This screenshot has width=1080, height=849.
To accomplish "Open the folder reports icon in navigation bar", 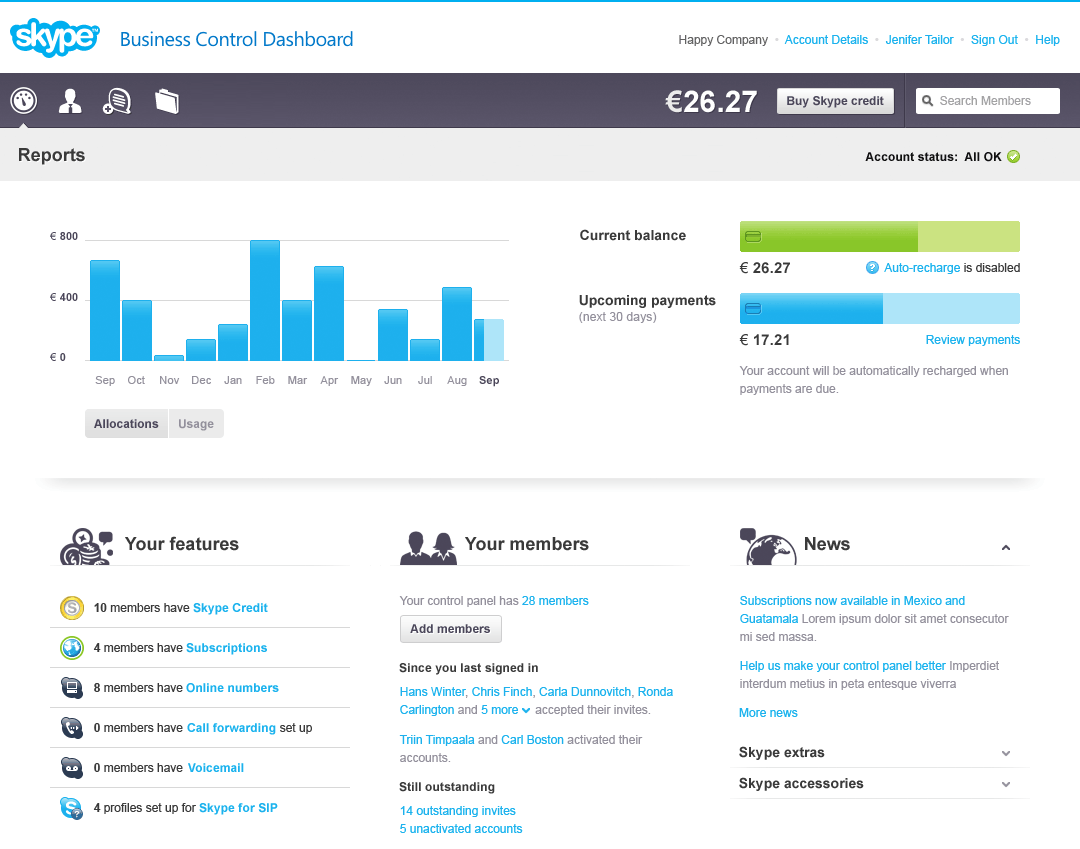I will pos(167,100).
